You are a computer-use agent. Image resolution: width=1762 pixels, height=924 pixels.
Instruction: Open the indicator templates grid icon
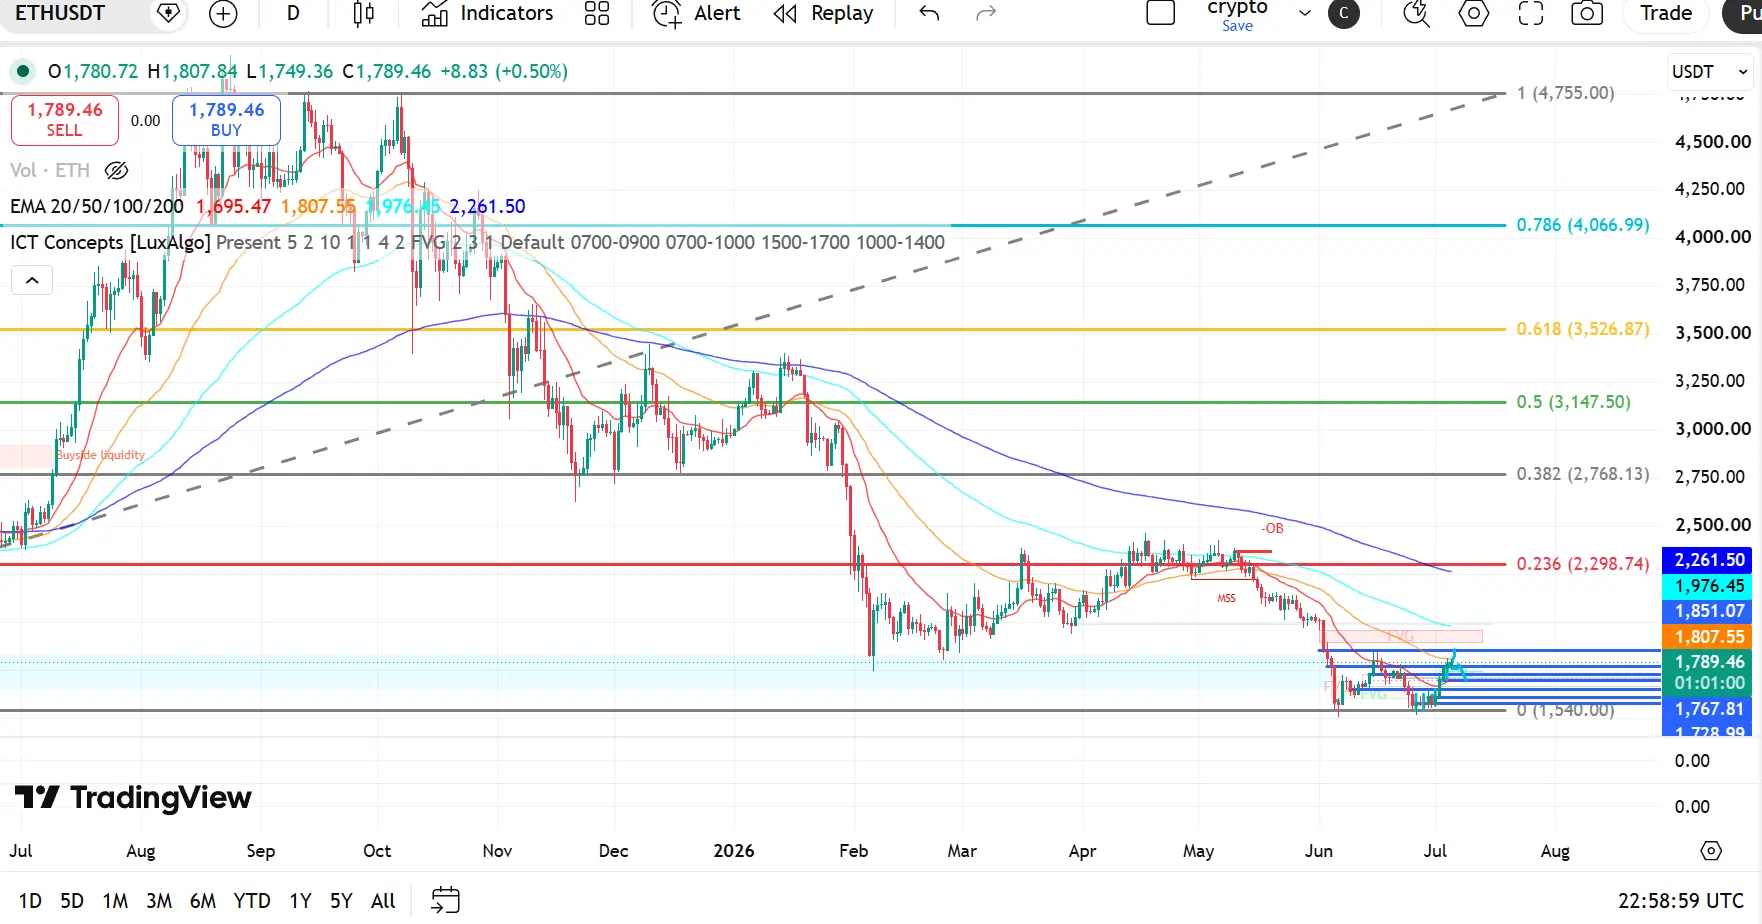[x=597, y=13]
